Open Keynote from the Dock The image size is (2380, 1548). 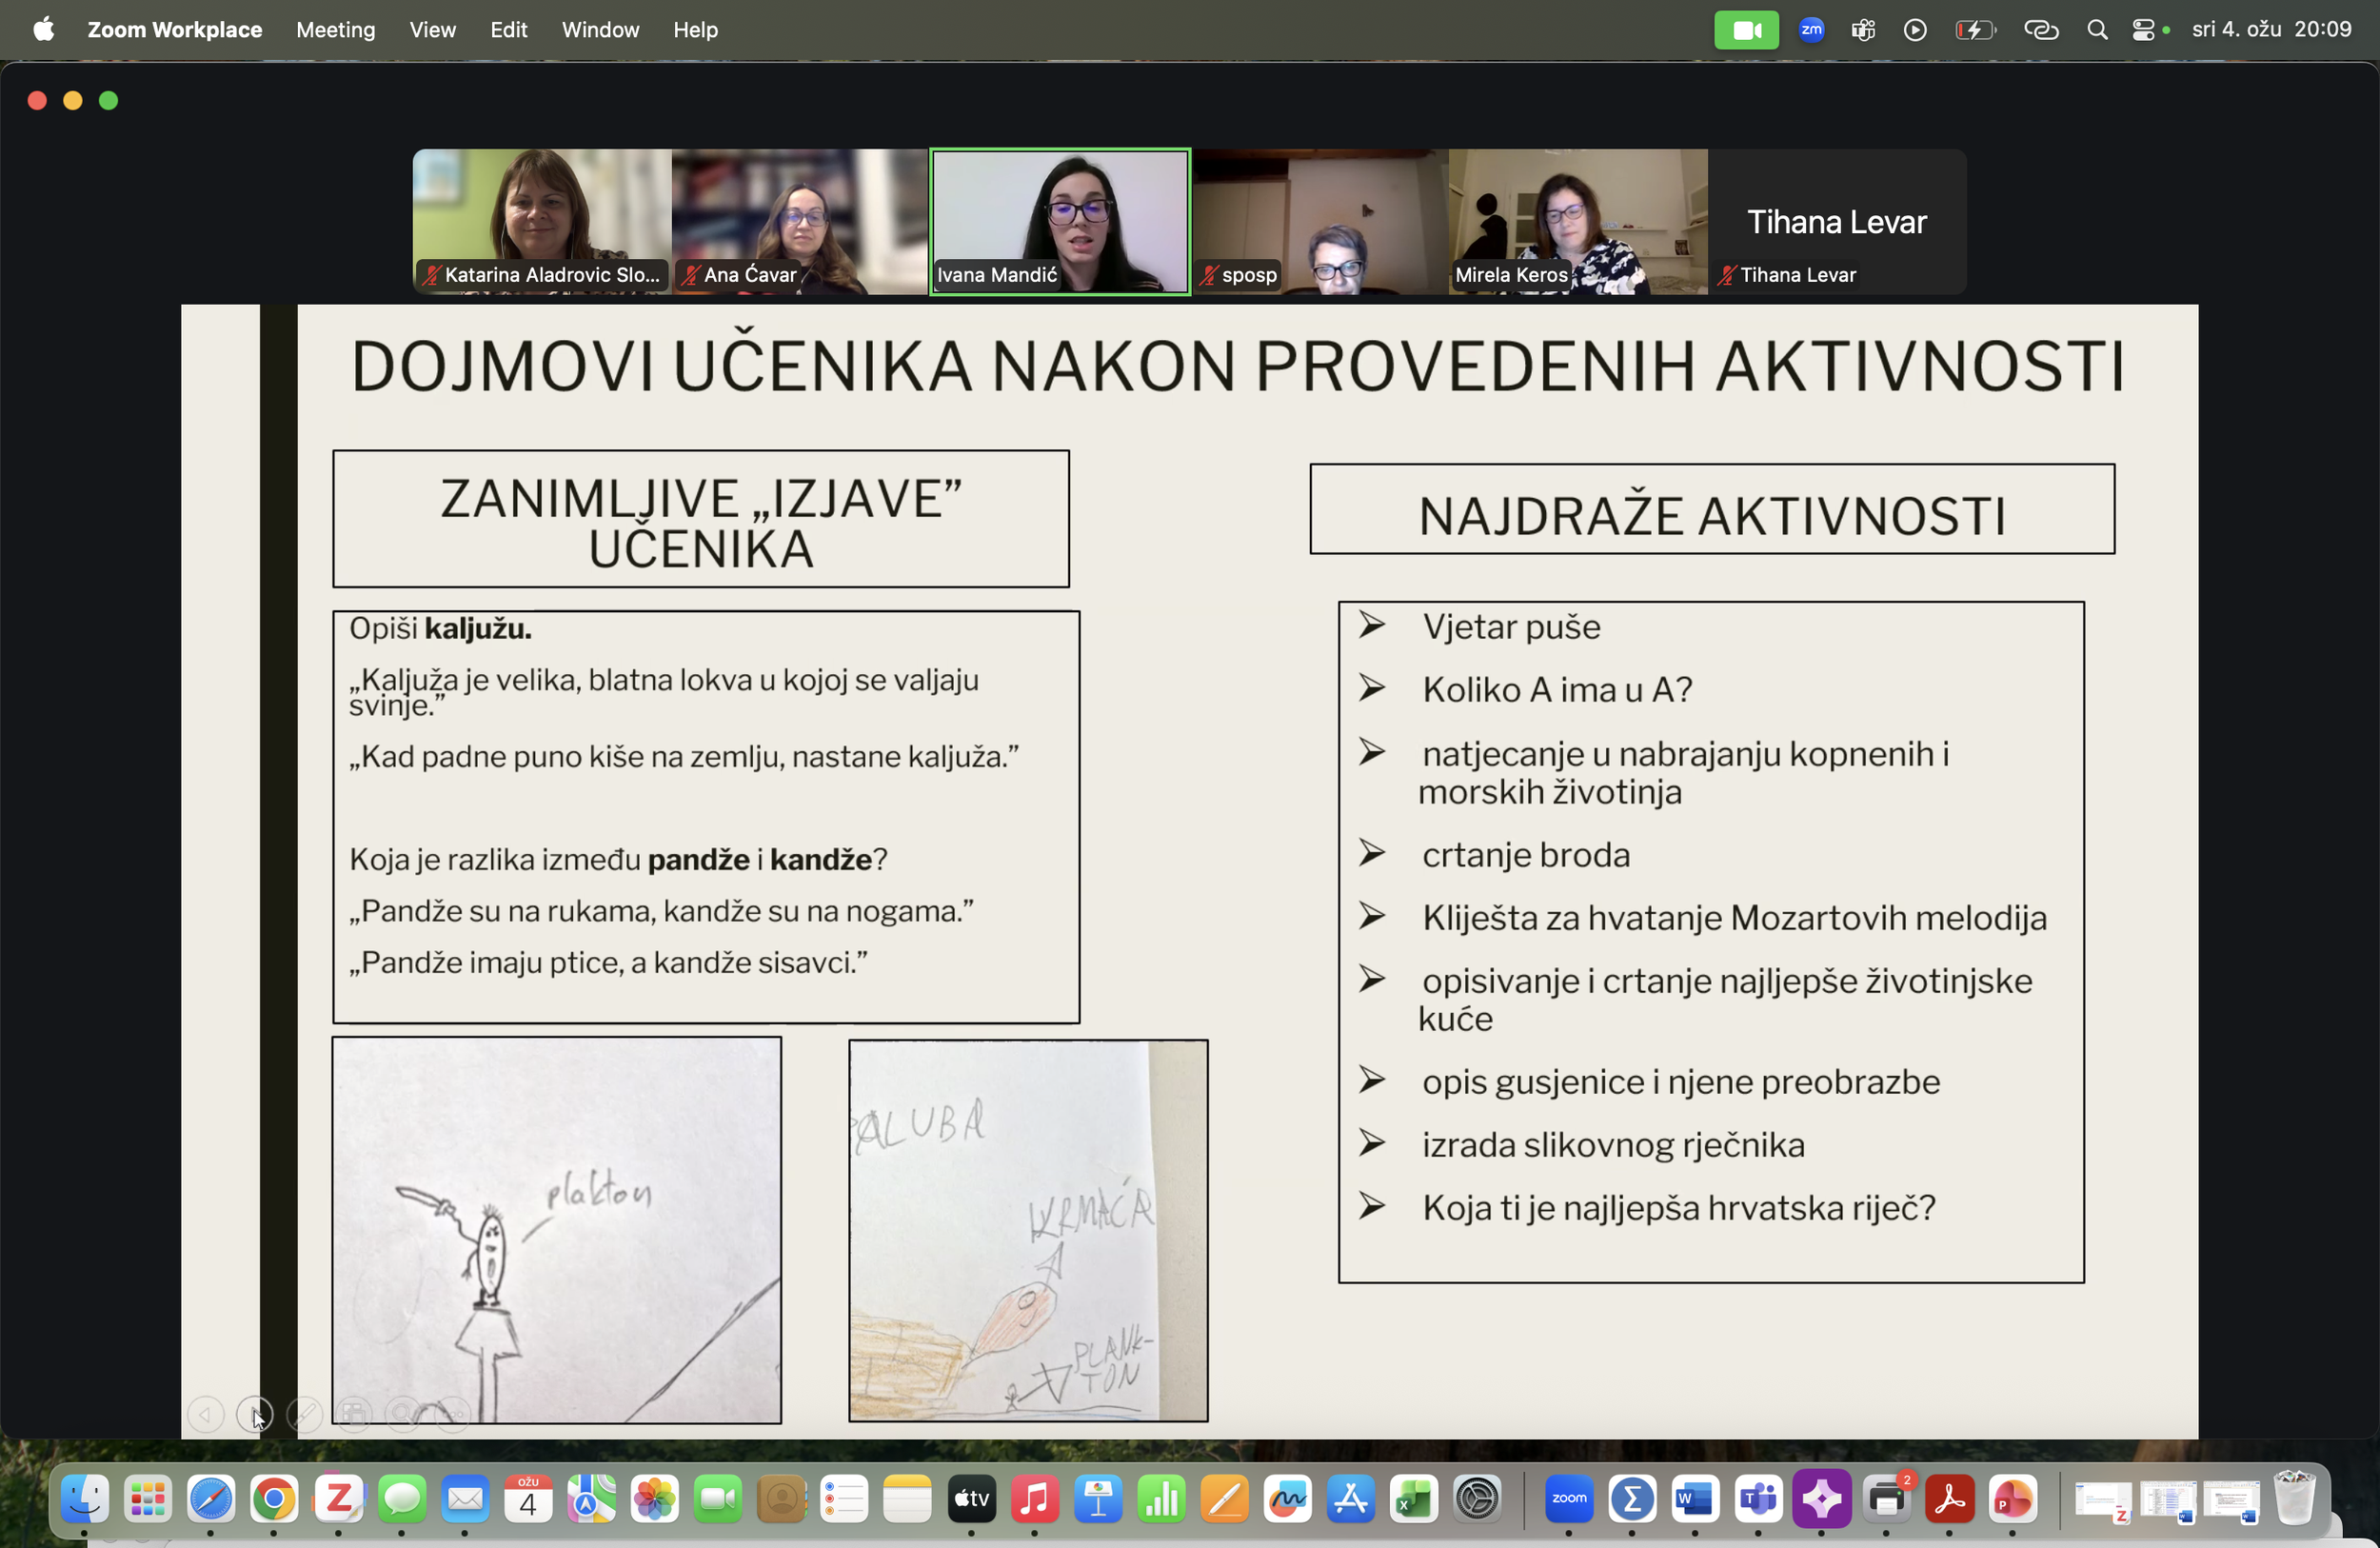[1098, 1498]
